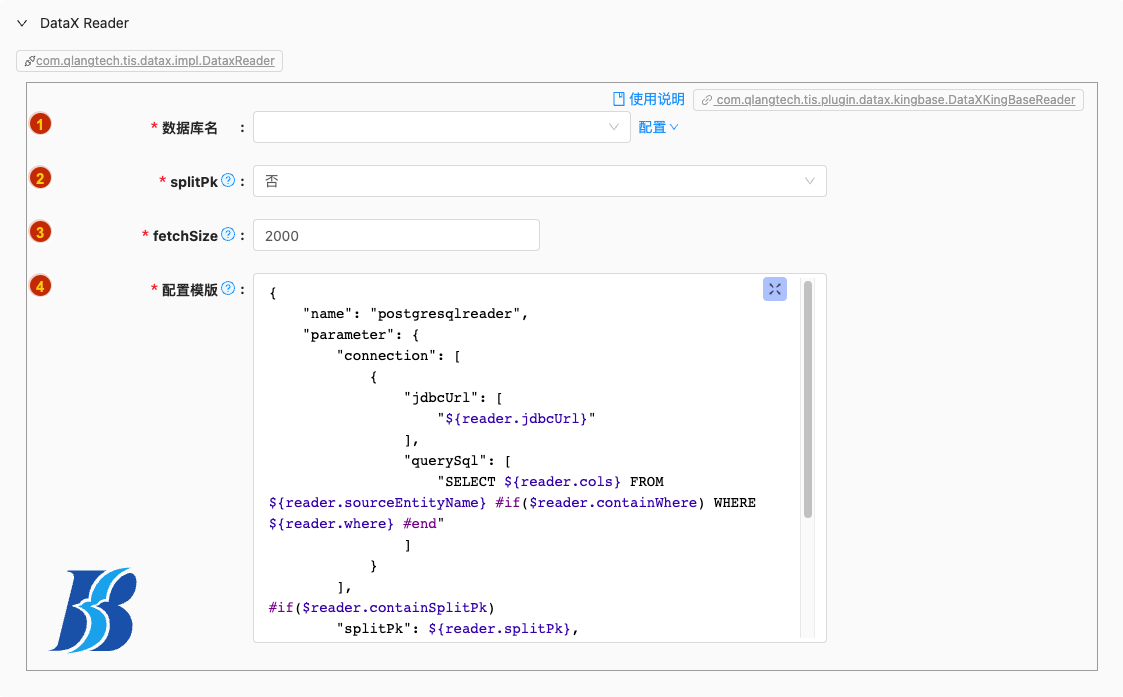Click link icon before DataxReader class name
The width and height of the screenshot is (1123, 697).
tap(29, 61)
